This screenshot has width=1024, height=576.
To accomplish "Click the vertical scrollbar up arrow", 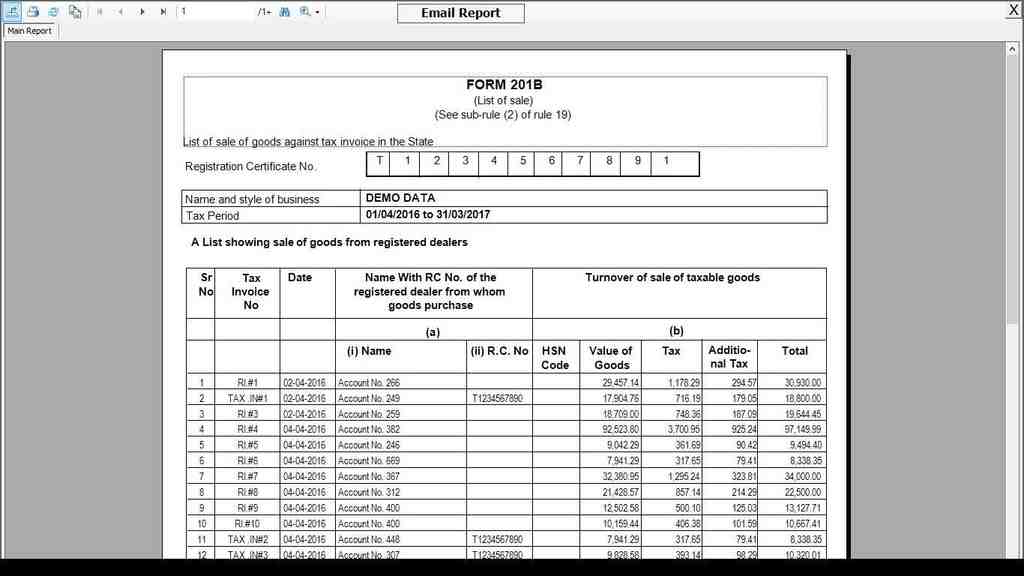I will point(1013,49).
